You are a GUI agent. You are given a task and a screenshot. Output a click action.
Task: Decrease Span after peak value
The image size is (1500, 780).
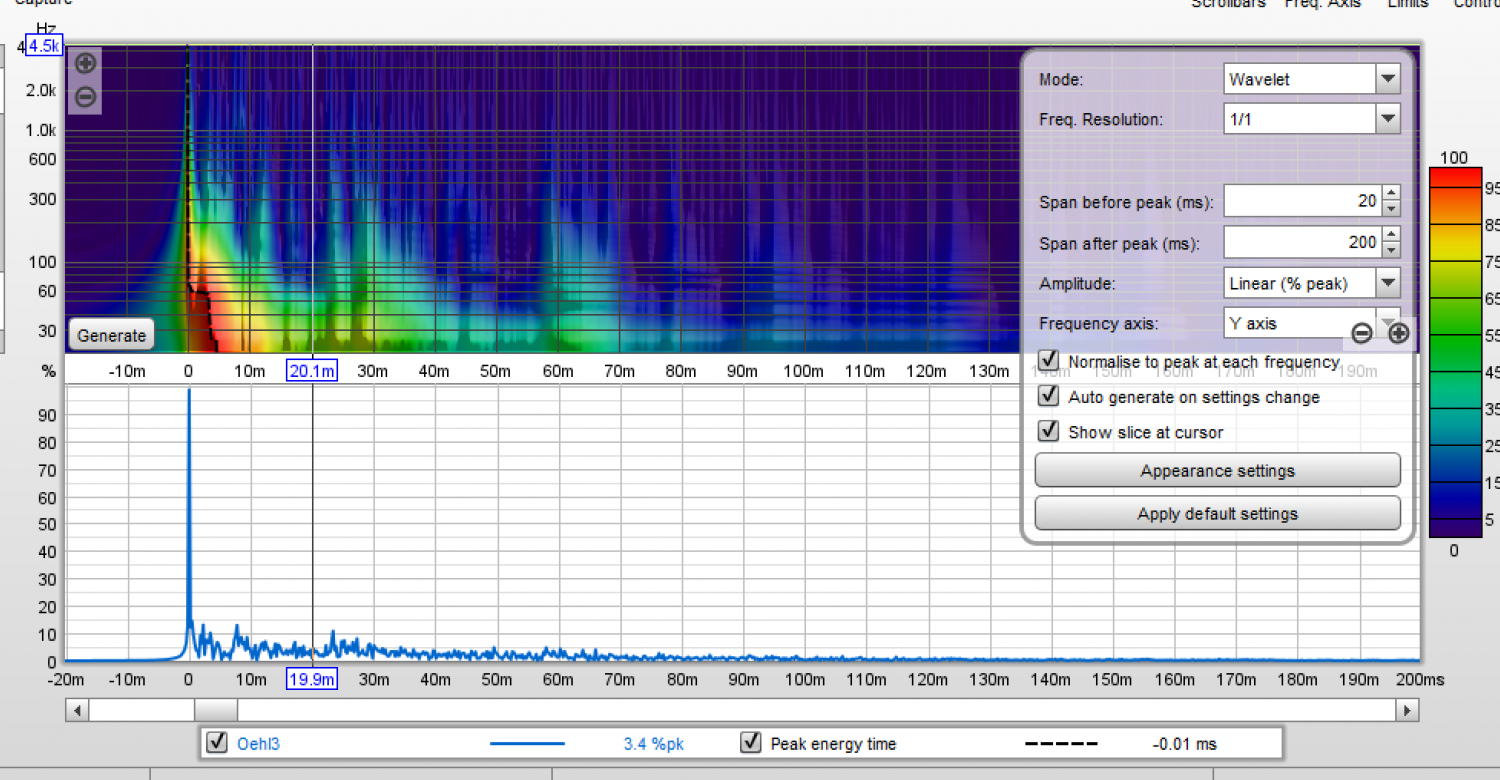1391,249
